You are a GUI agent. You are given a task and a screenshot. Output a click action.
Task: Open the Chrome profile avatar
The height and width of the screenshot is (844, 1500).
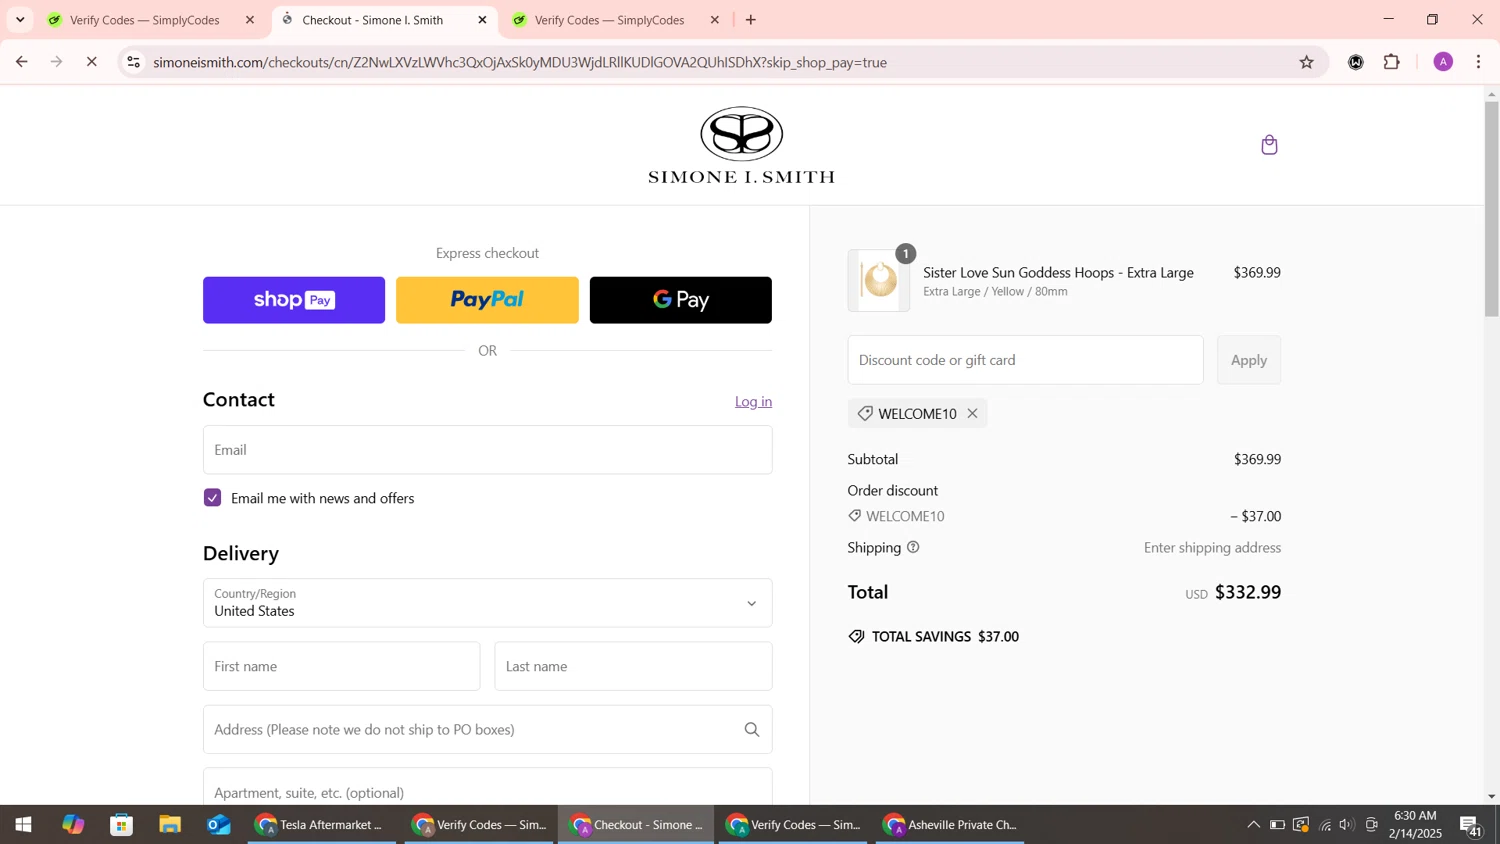tap(1443, 62)
